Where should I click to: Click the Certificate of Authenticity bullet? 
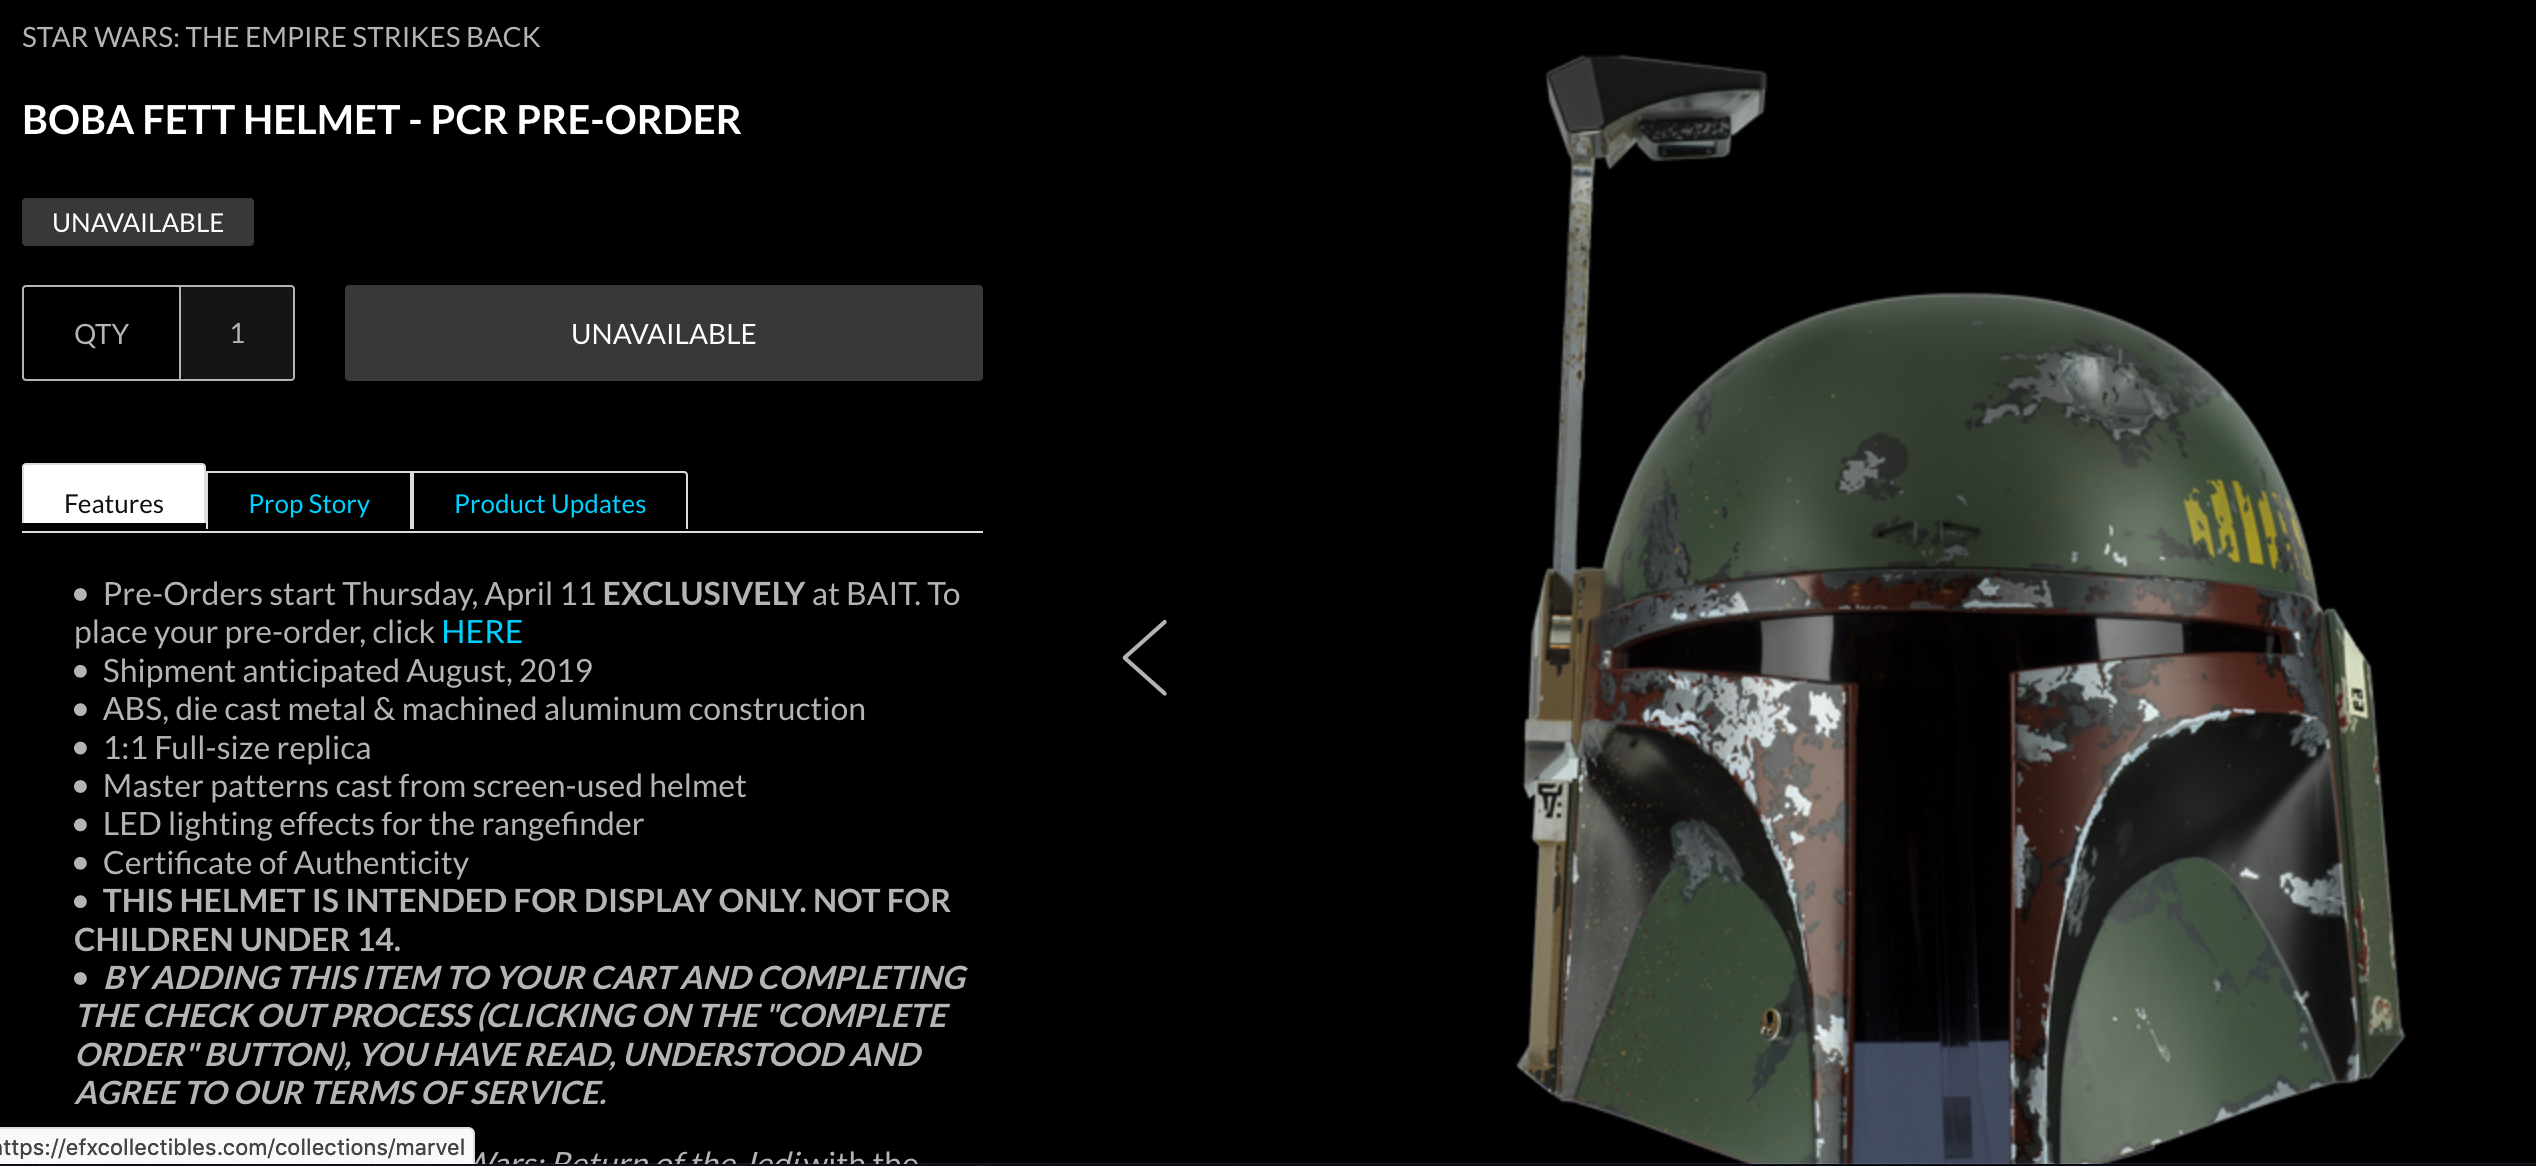point(286,863)
